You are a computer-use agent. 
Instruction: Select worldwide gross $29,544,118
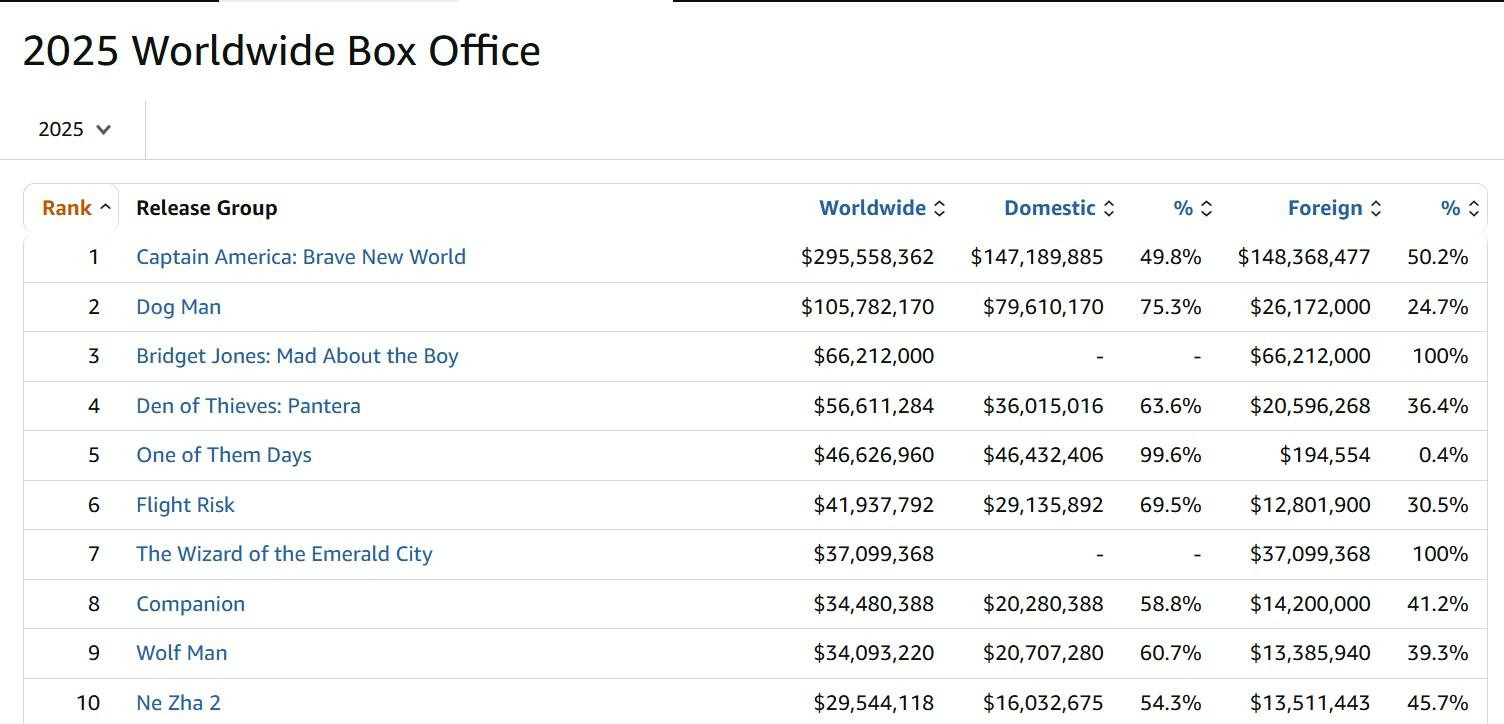(874, 703)
